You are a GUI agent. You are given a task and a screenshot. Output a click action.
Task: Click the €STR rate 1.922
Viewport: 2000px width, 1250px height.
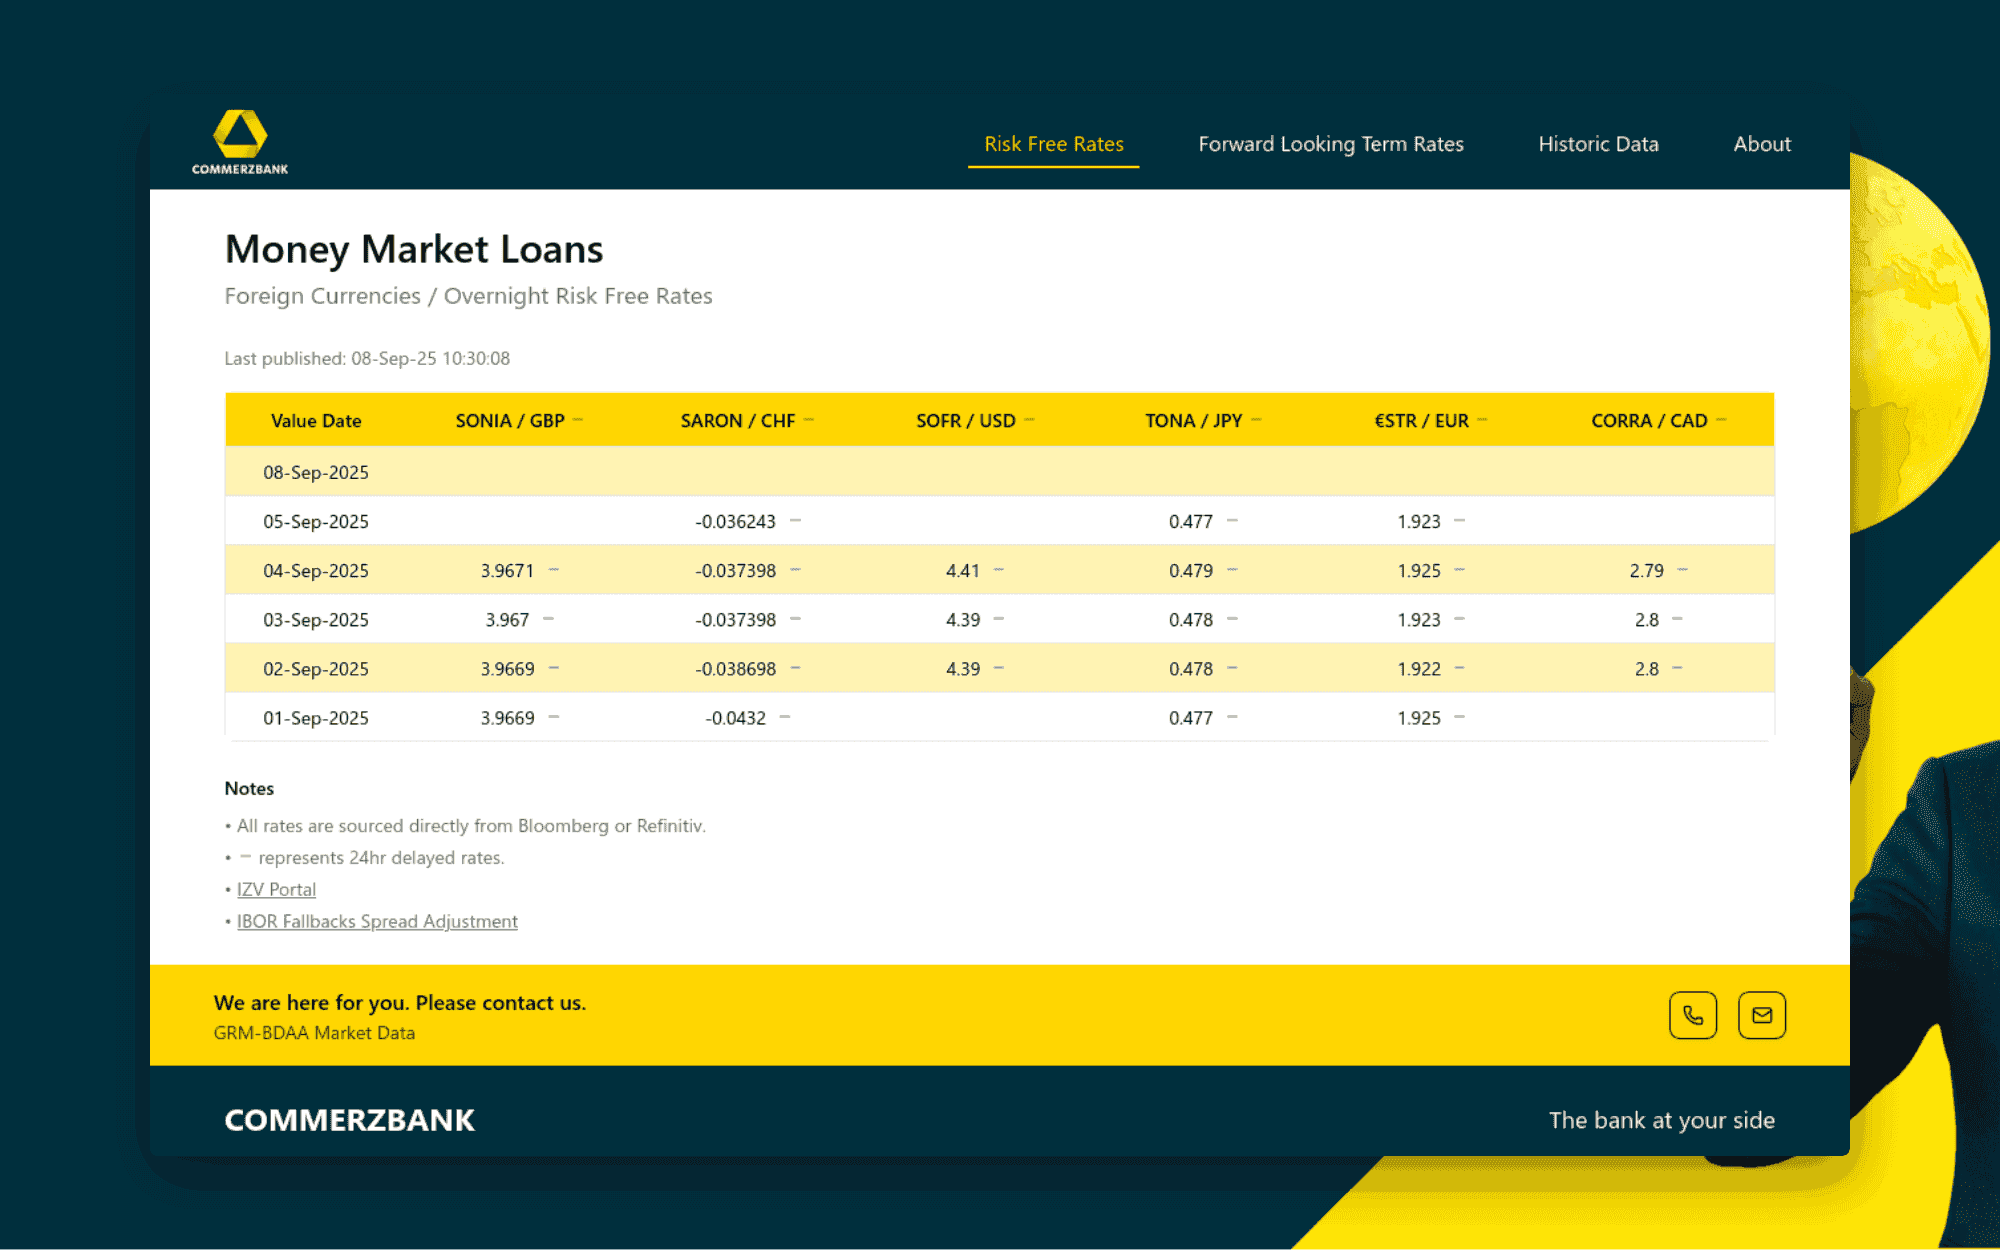[x=1419, y=669]
